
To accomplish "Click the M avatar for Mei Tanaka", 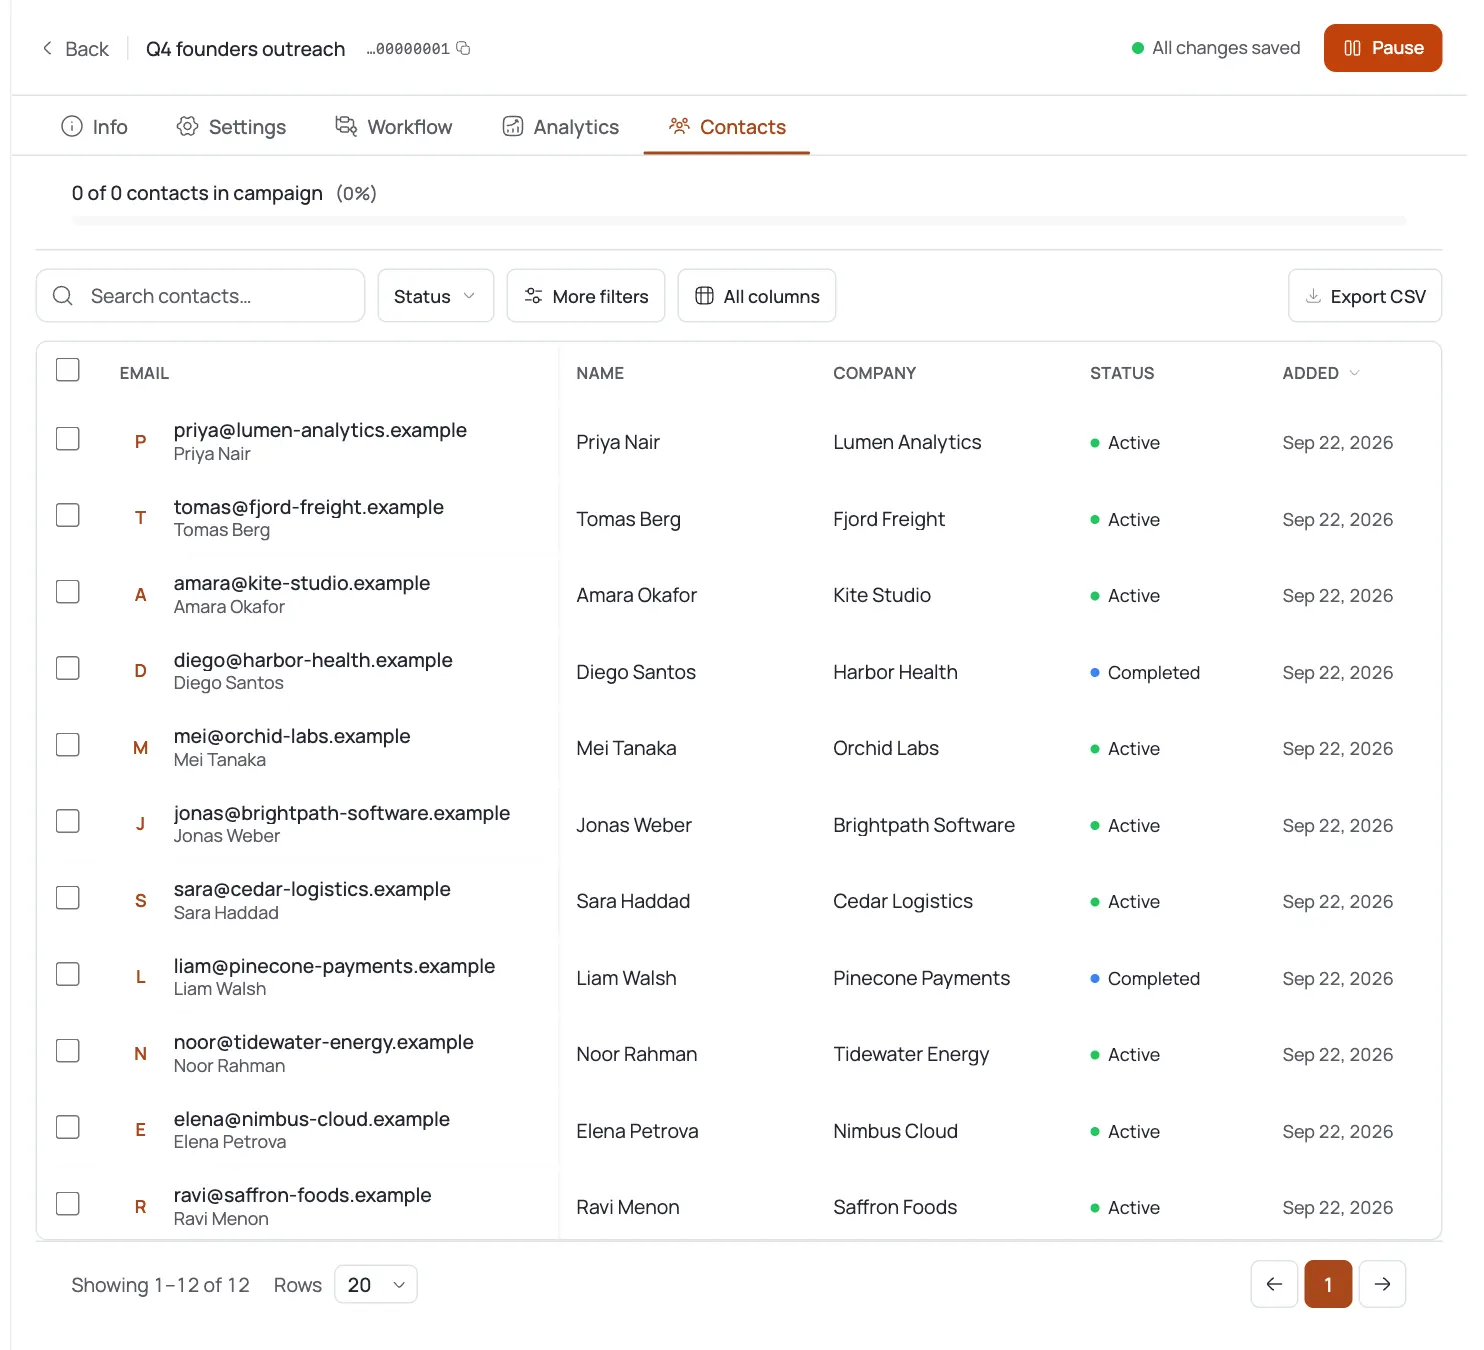I will point(141,748).
